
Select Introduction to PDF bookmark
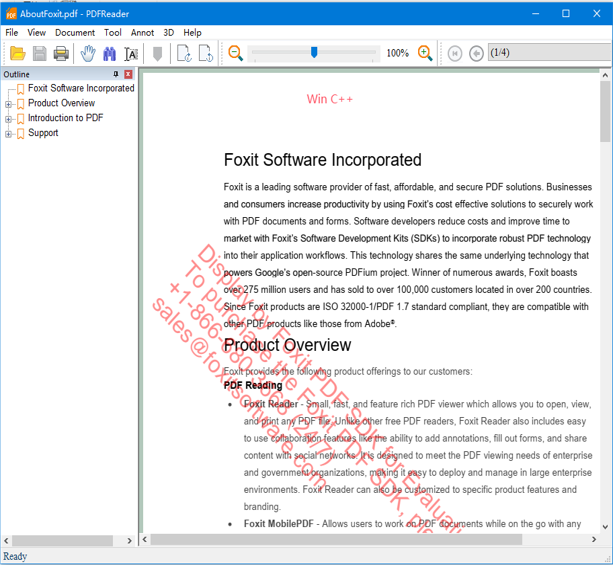pyautogui.click(x=66, y=118)
